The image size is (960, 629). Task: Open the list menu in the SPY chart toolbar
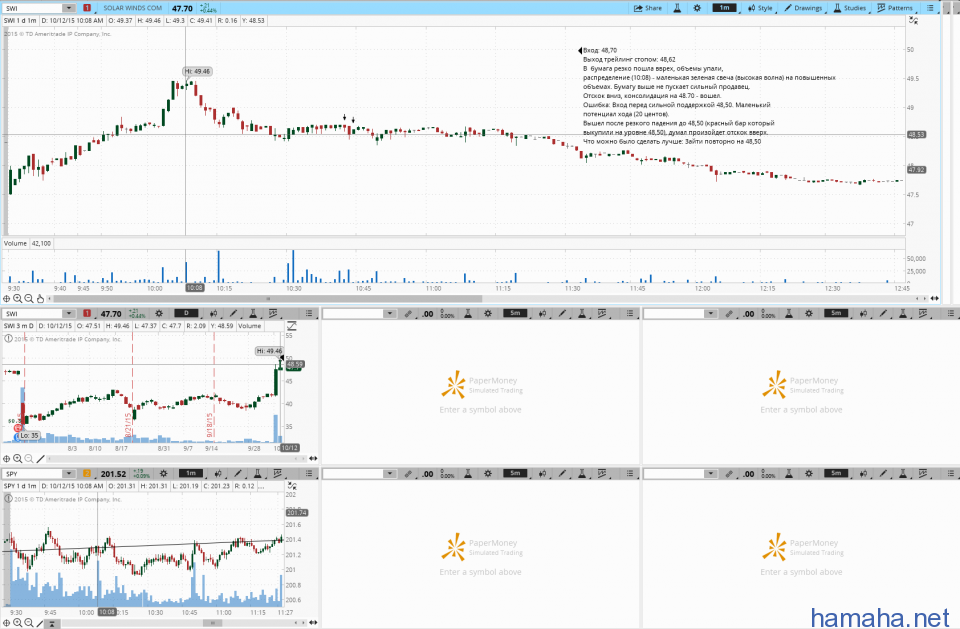coord(309,474)
